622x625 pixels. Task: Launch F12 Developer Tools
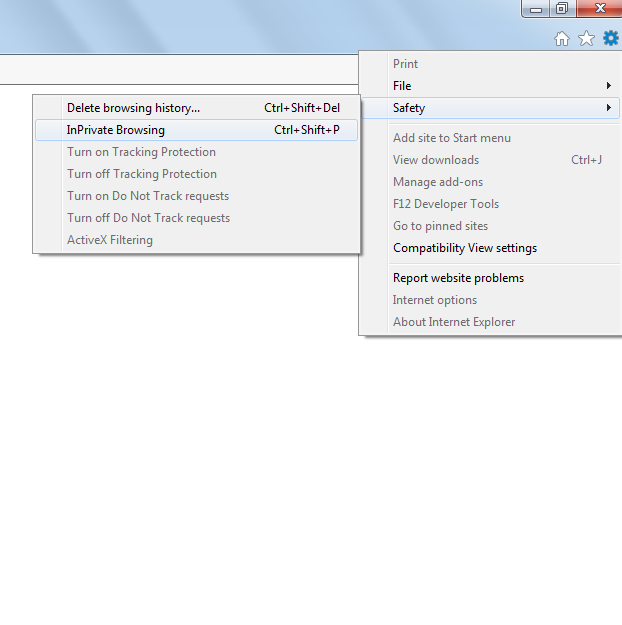click(446, 204)
